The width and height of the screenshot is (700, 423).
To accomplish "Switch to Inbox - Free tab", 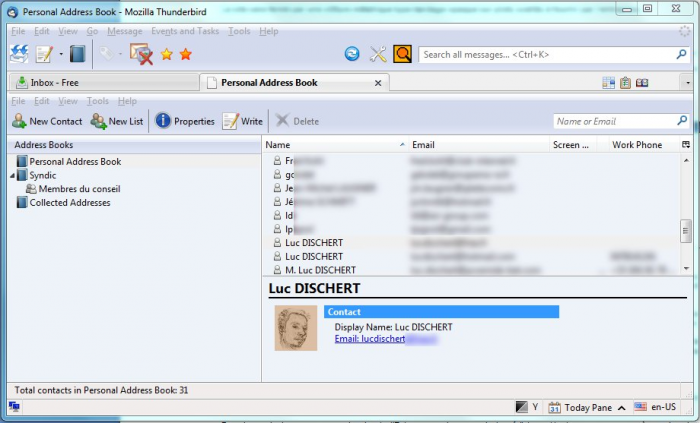I will click(104, 83).
